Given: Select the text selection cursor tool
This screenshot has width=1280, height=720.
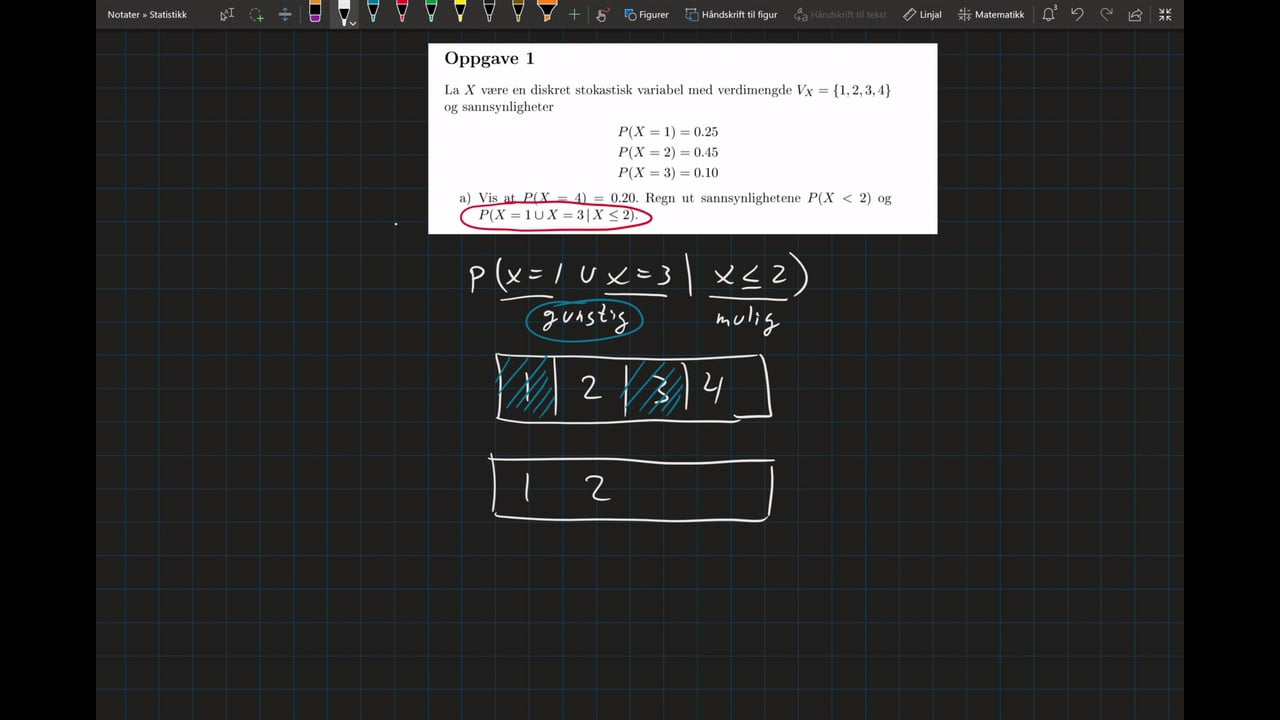Looking at the screenshot, I should [x=228, y=14].
